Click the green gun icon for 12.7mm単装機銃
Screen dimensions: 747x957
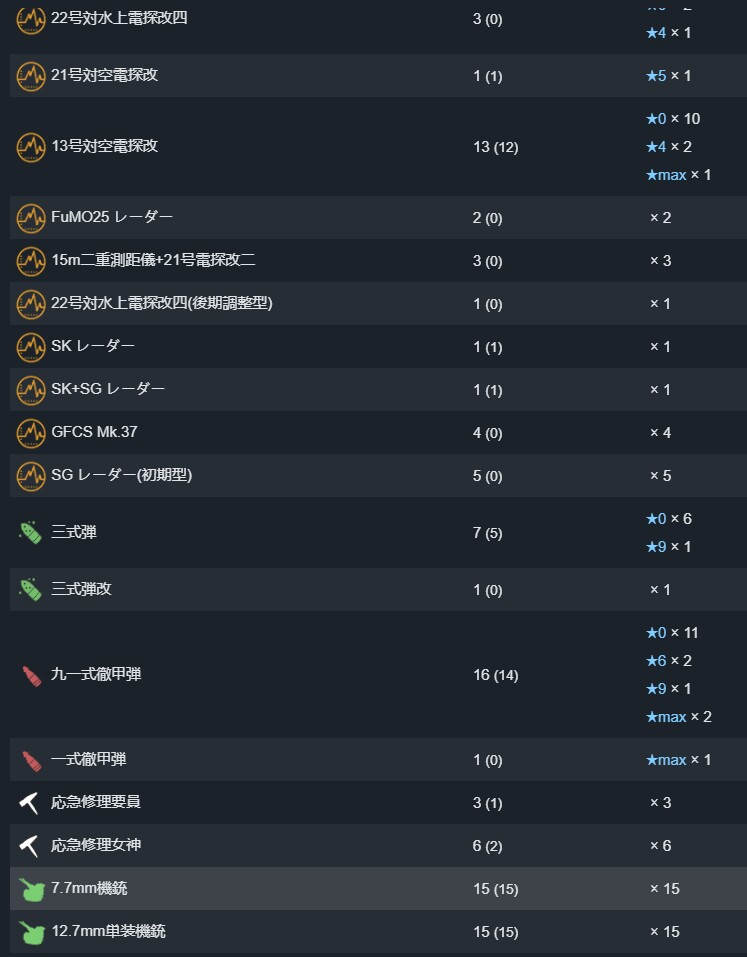(31, 932)
